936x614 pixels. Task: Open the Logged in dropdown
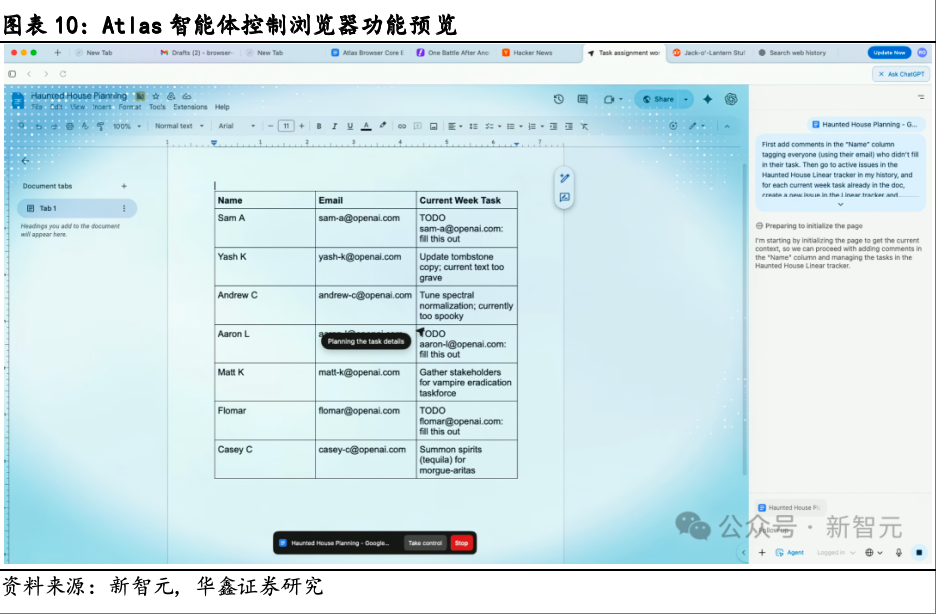[836, 553]
